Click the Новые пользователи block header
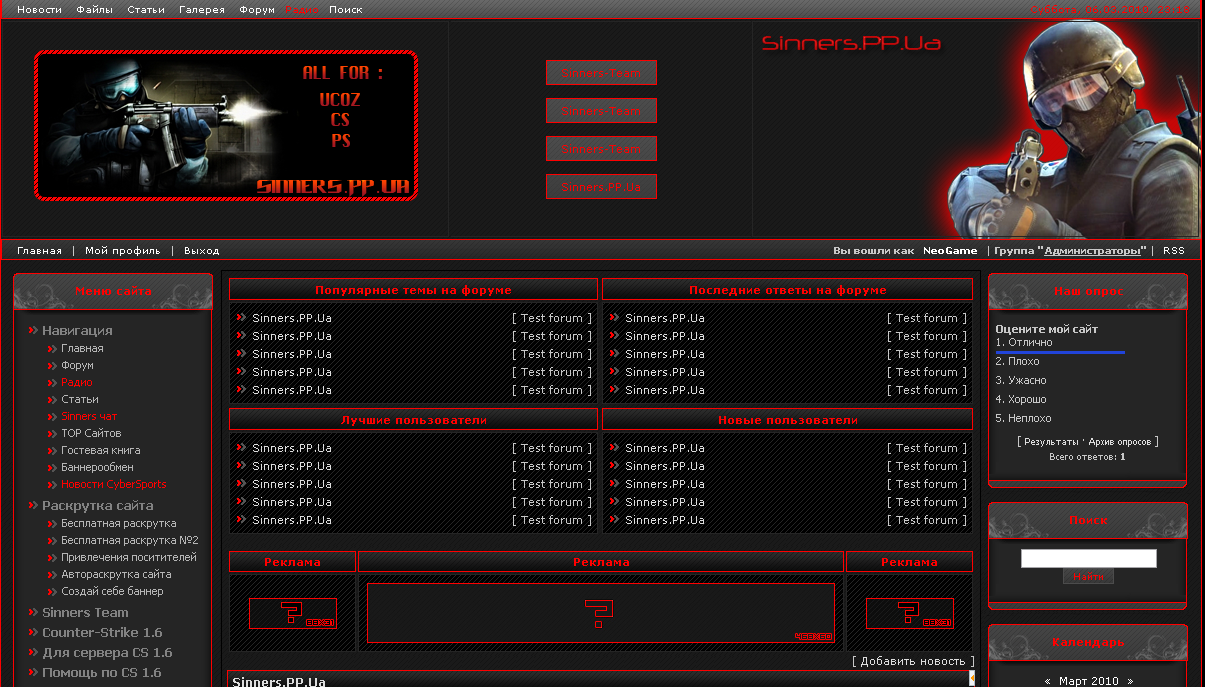 [788, 420]
